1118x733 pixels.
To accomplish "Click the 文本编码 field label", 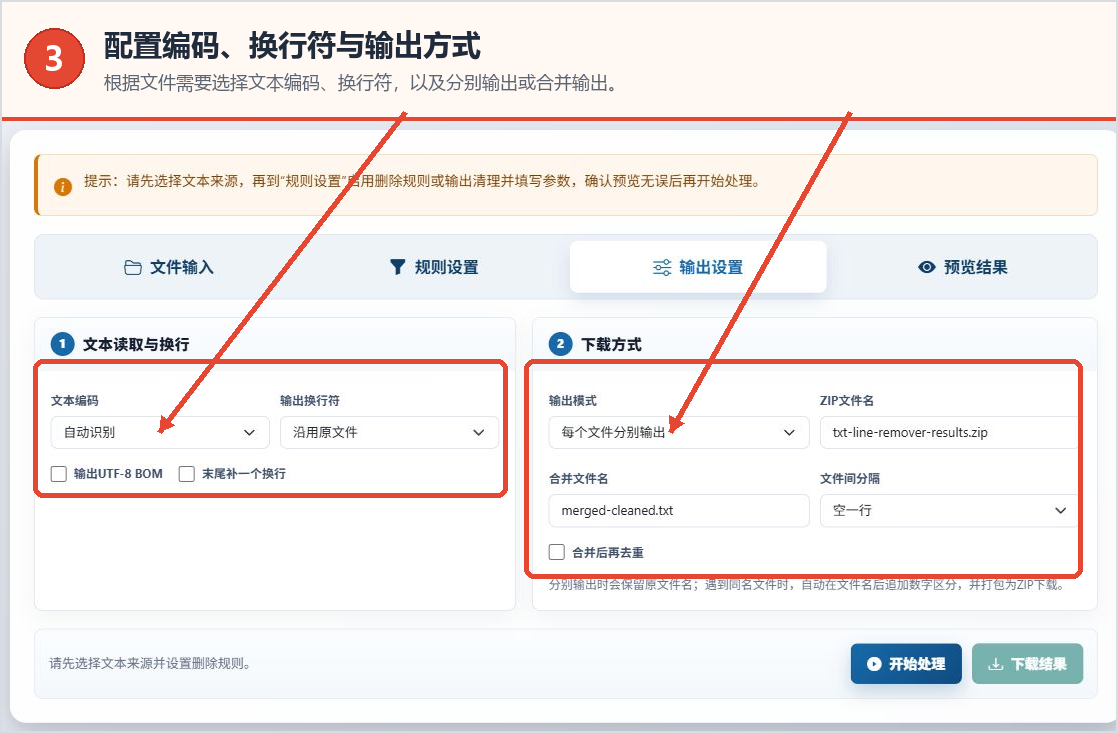I will pyautogui.click(x=75, y=401).
